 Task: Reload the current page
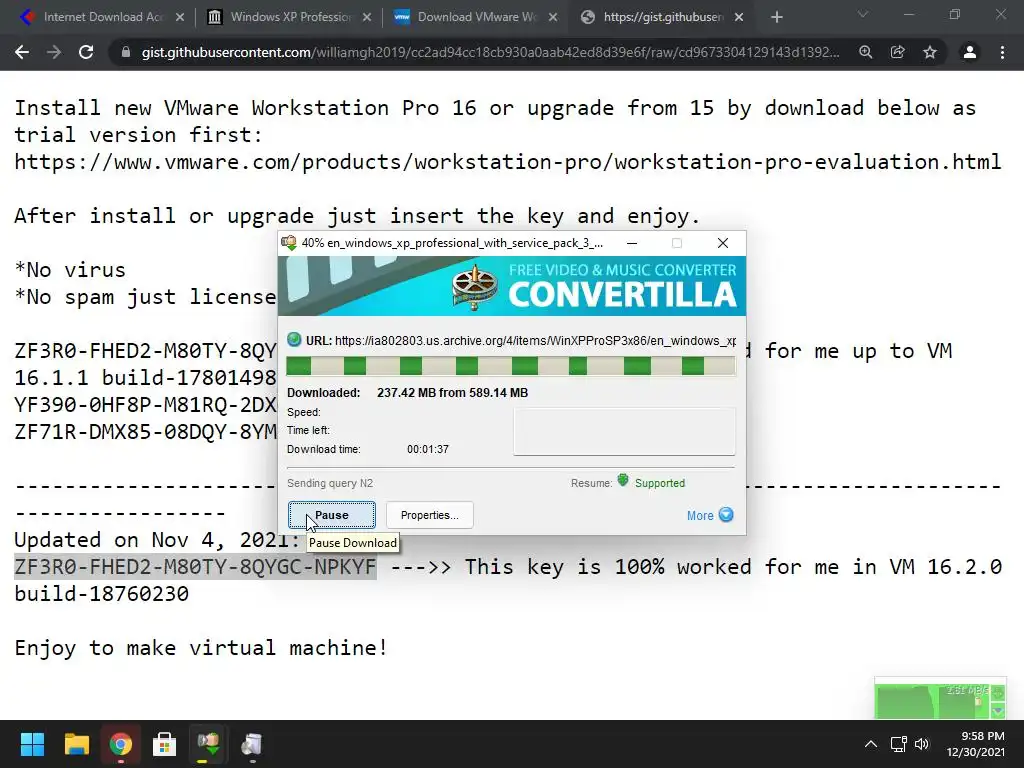(86, 52)
